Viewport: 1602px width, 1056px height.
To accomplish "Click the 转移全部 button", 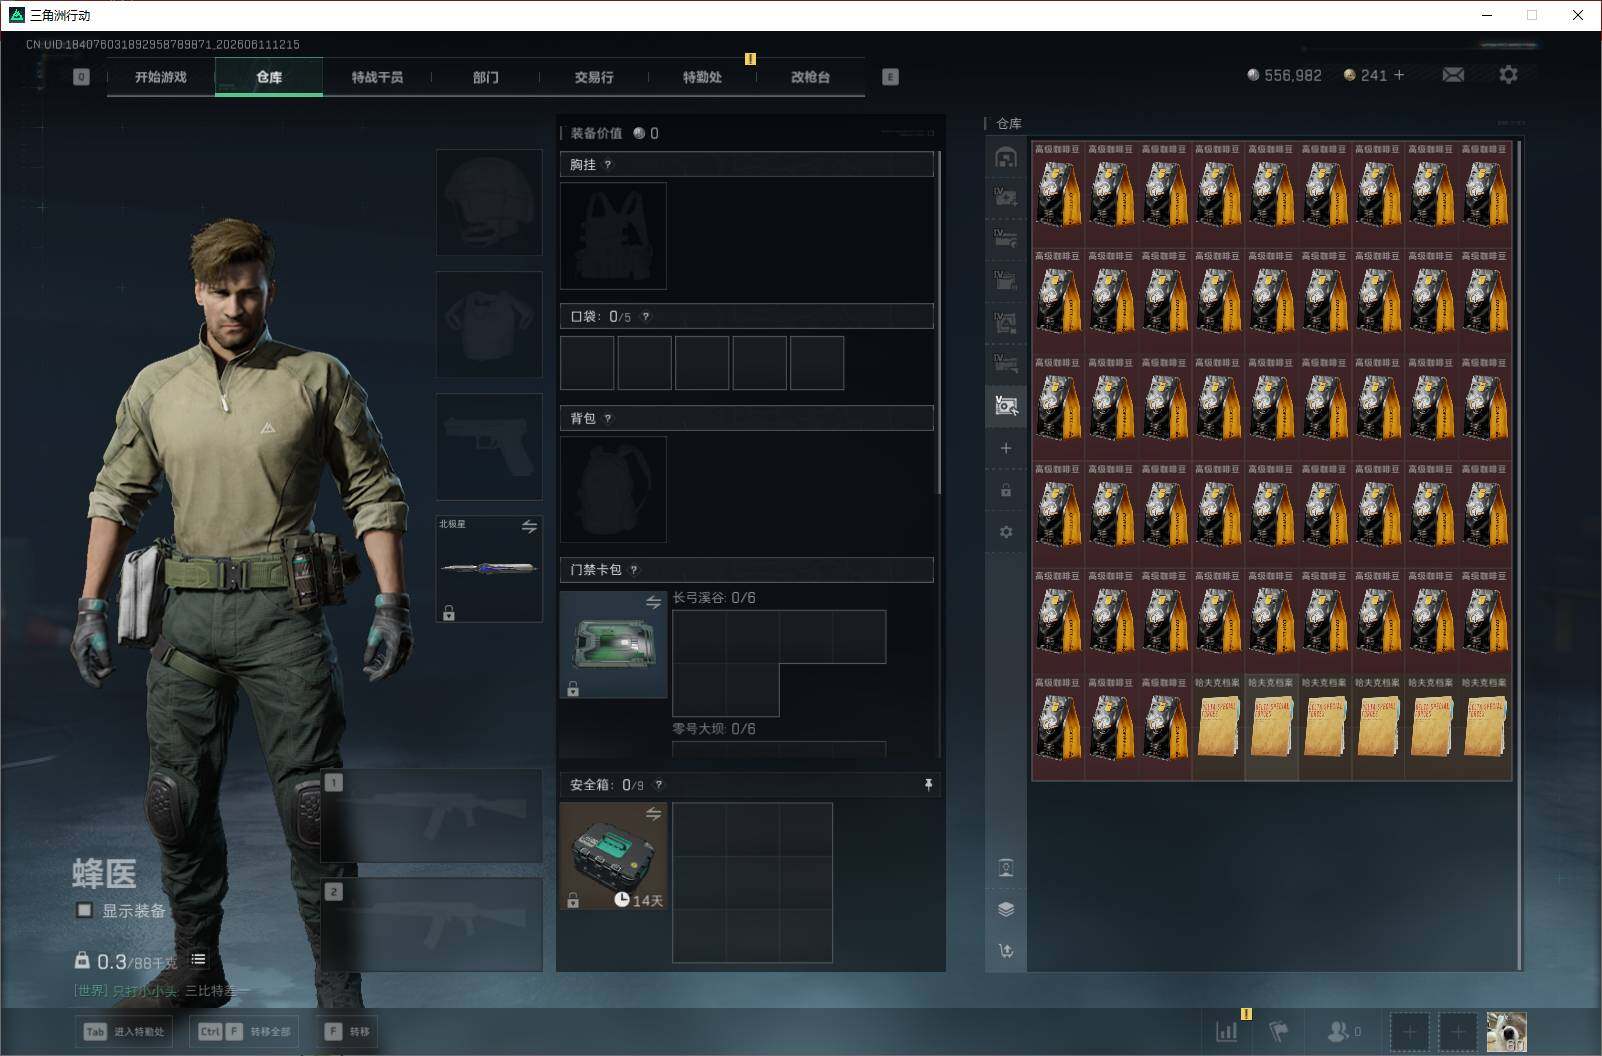I will 245,1031.
